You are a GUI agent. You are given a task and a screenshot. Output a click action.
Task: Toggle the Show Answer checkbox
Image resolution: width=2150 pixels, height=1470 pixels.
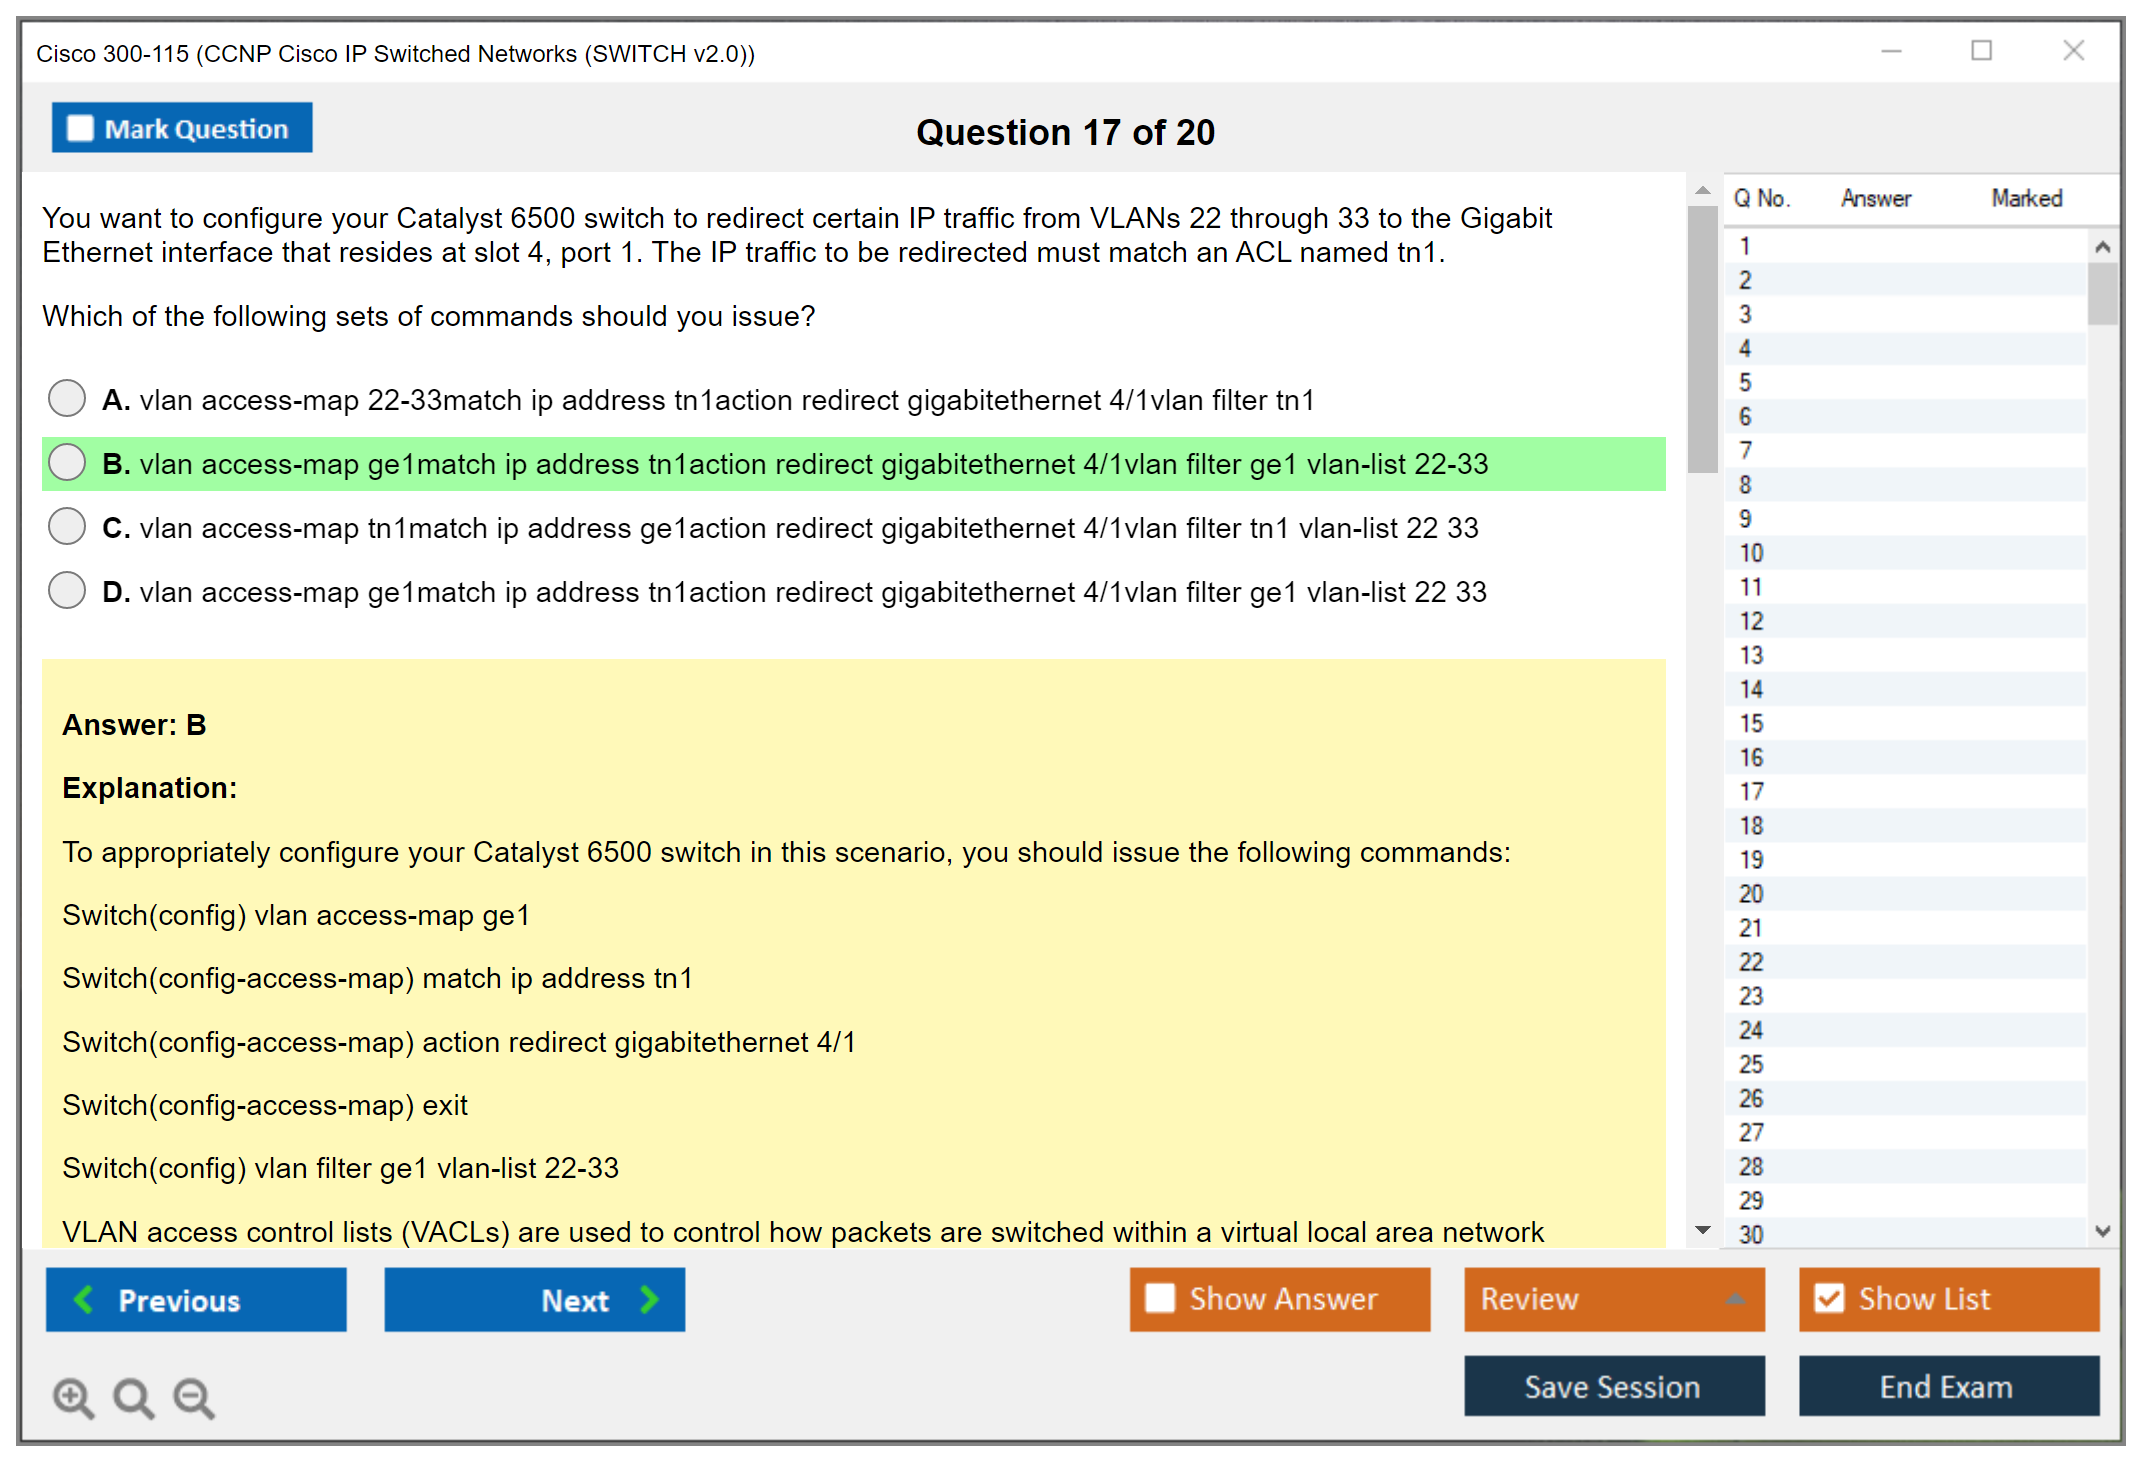click(1160, 1298)
